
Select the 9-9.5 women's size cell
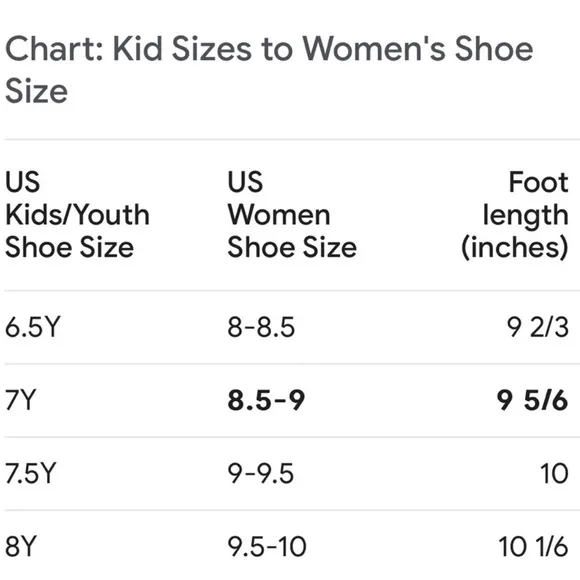(261, 473)
